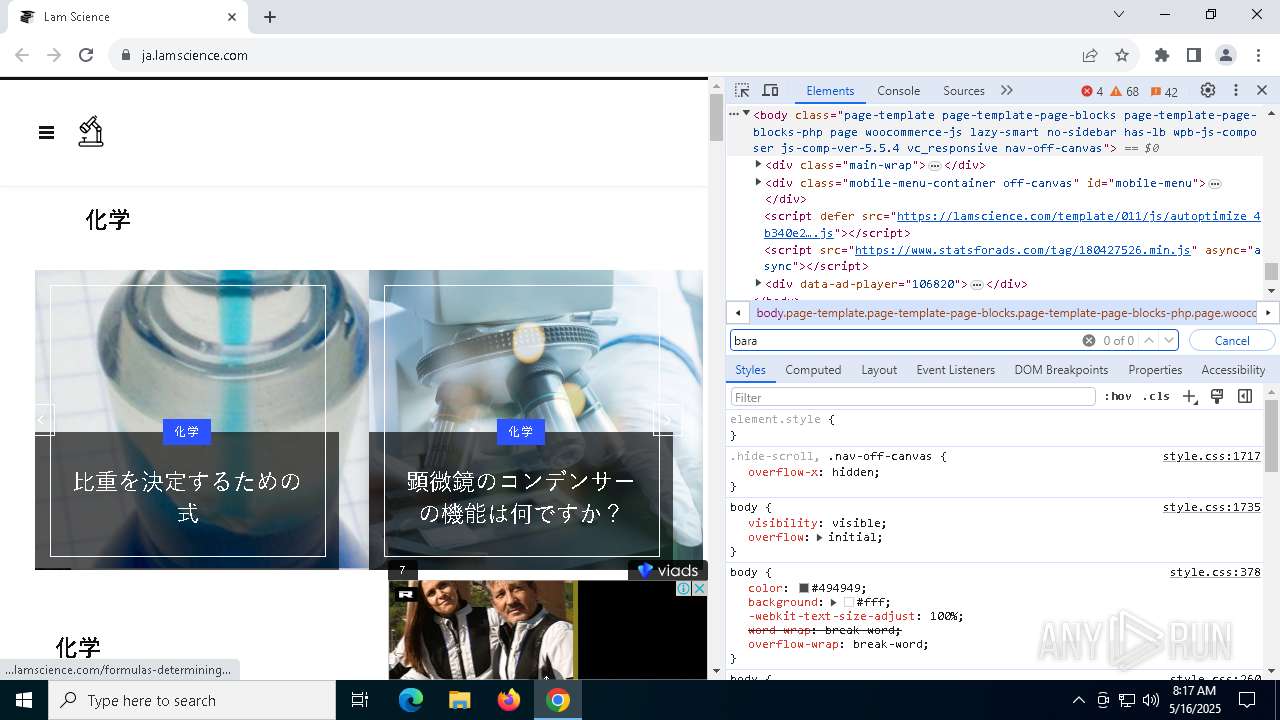
Task: Reload the current page
Action: coord(86,55)
